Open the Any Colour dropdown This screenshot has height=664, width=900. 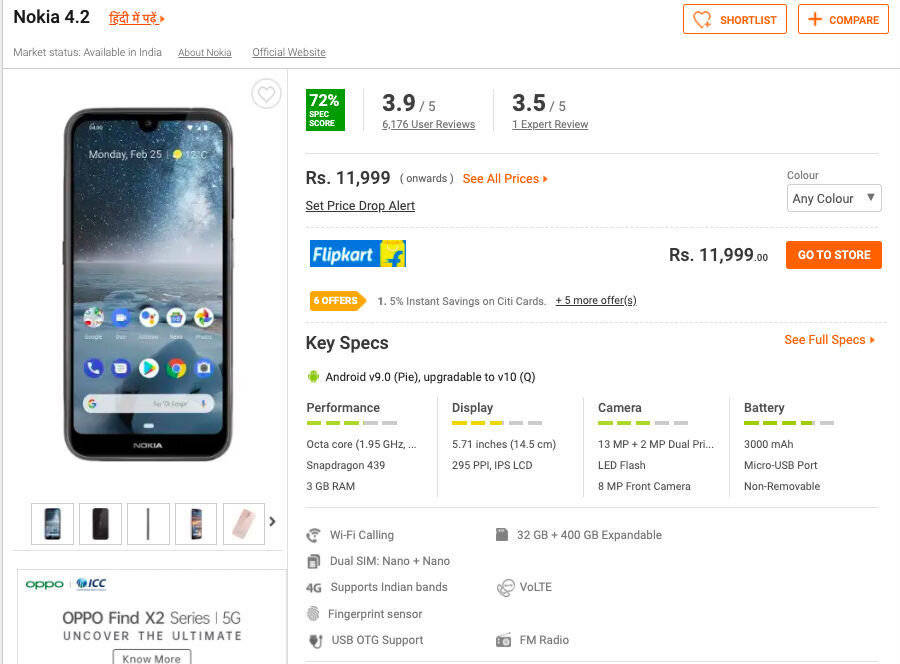[834, 198]
